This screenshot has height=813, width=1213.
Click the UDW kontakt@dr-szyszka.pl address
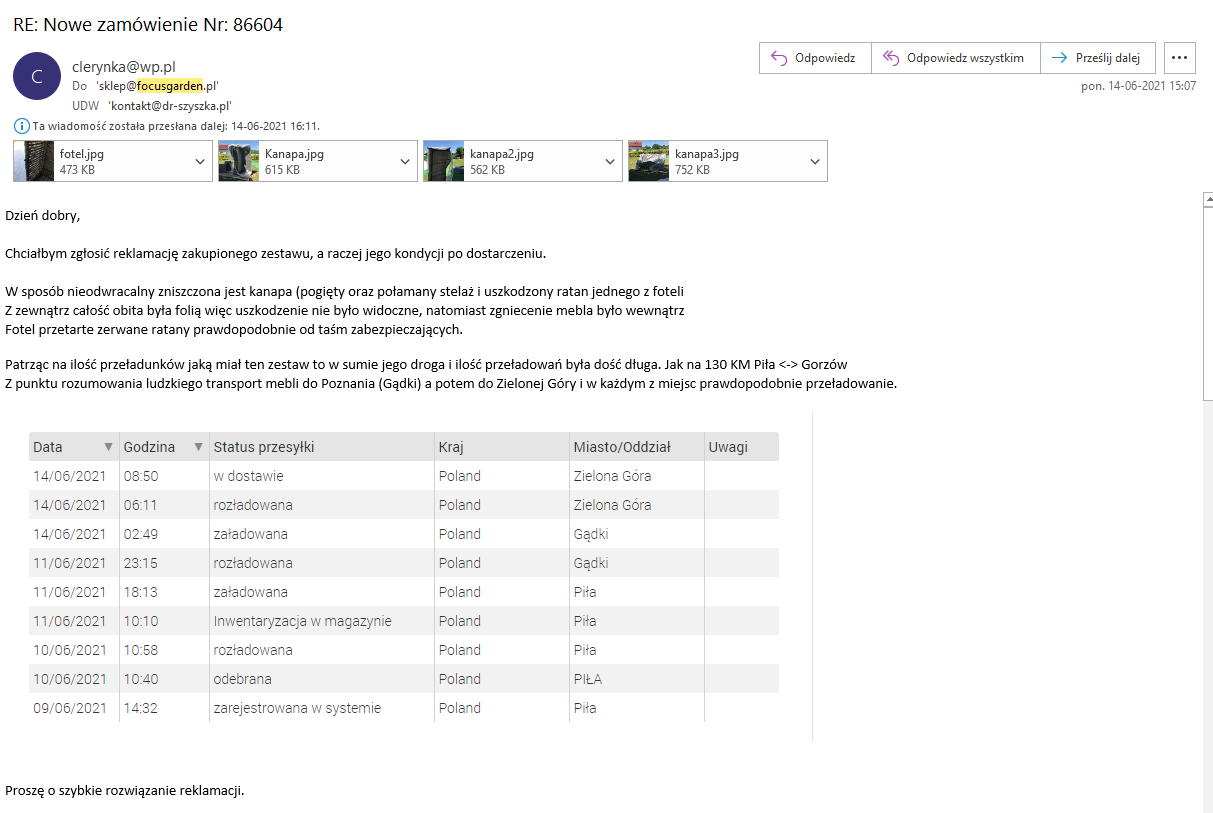coord(170,105)
